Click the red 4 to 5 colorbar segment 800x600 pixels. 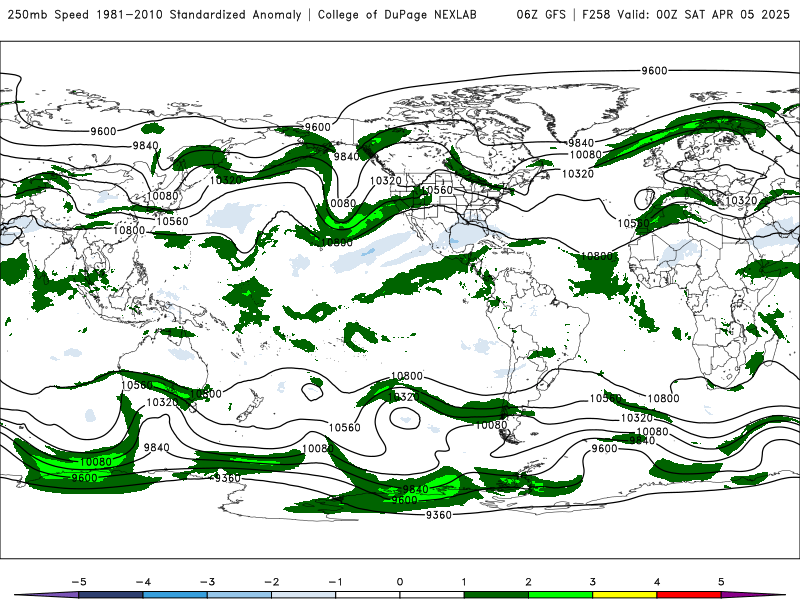[x=689, y=595]
